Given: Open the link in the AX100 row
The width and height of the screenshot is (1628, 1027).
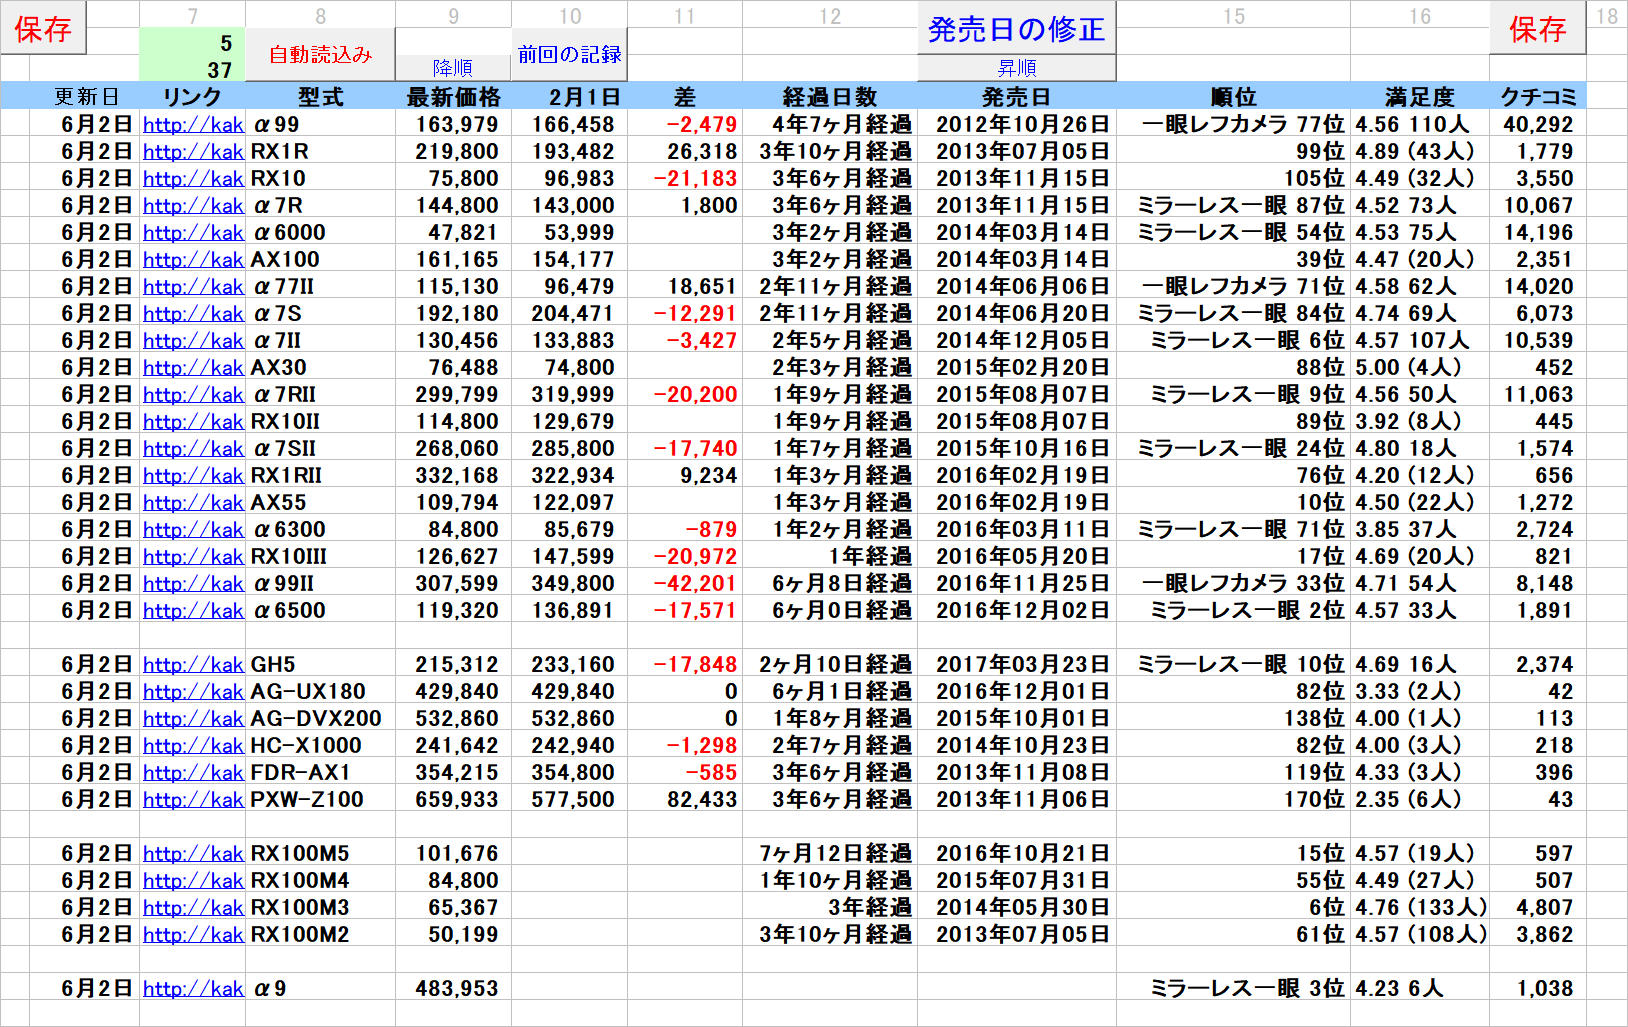Looking at the screenshot, I should tap(193, 260).
